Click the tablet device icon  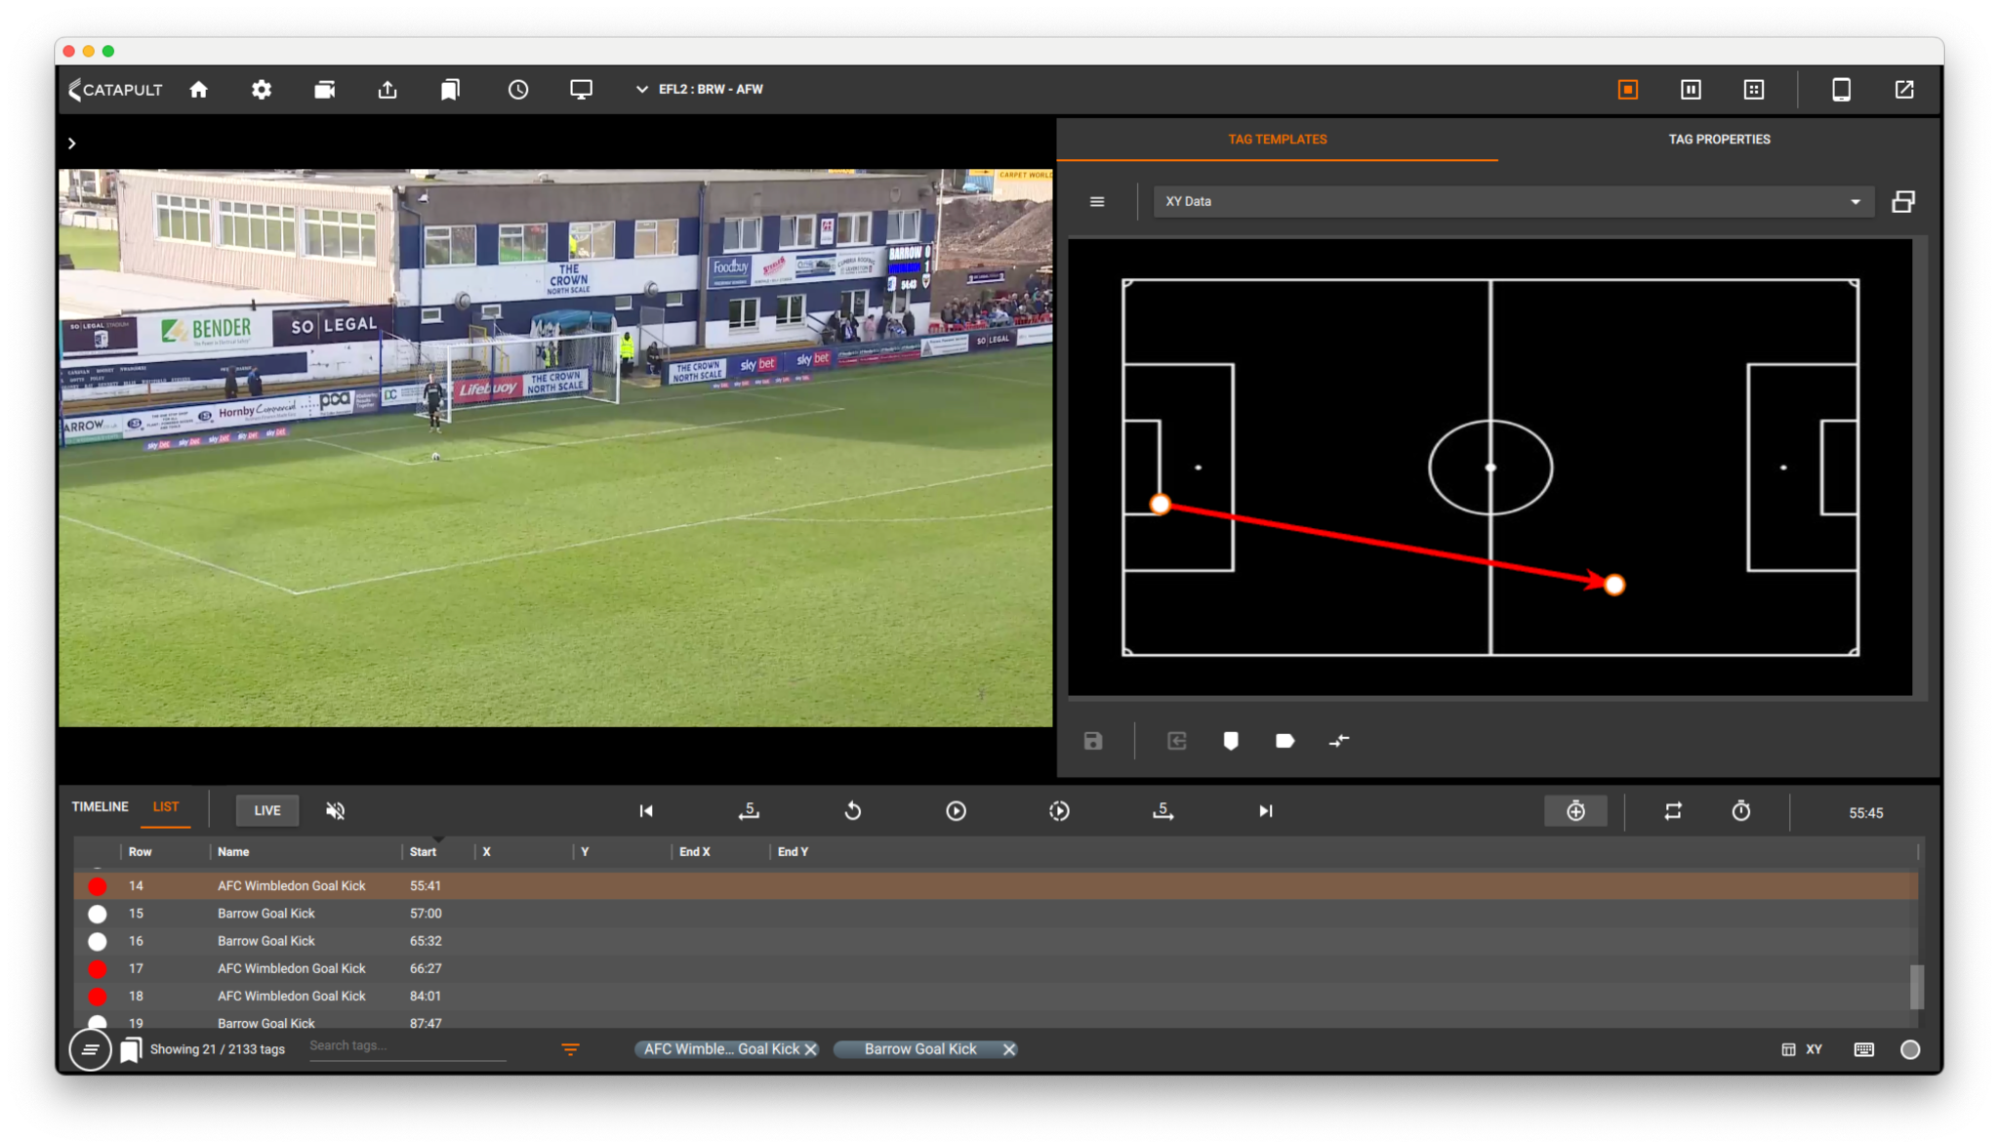click(x=1841, y=89)
